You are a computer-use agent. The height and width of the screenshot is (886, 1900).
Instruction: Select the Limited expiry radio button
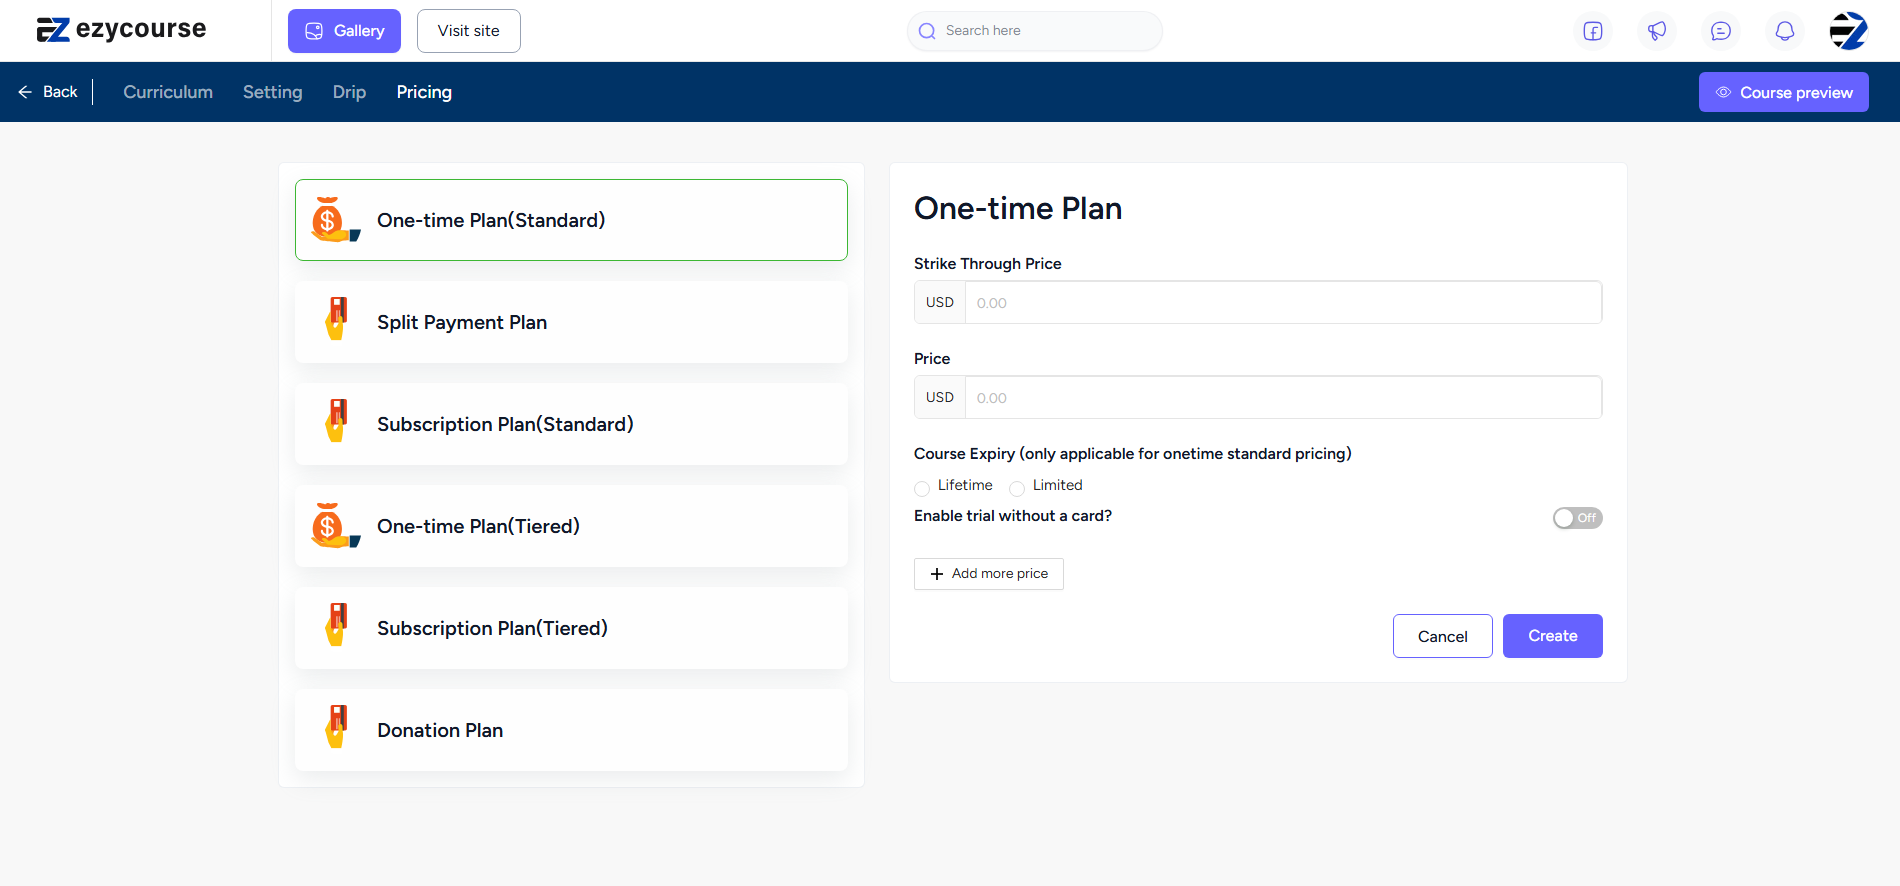[x=1017, y=488]
